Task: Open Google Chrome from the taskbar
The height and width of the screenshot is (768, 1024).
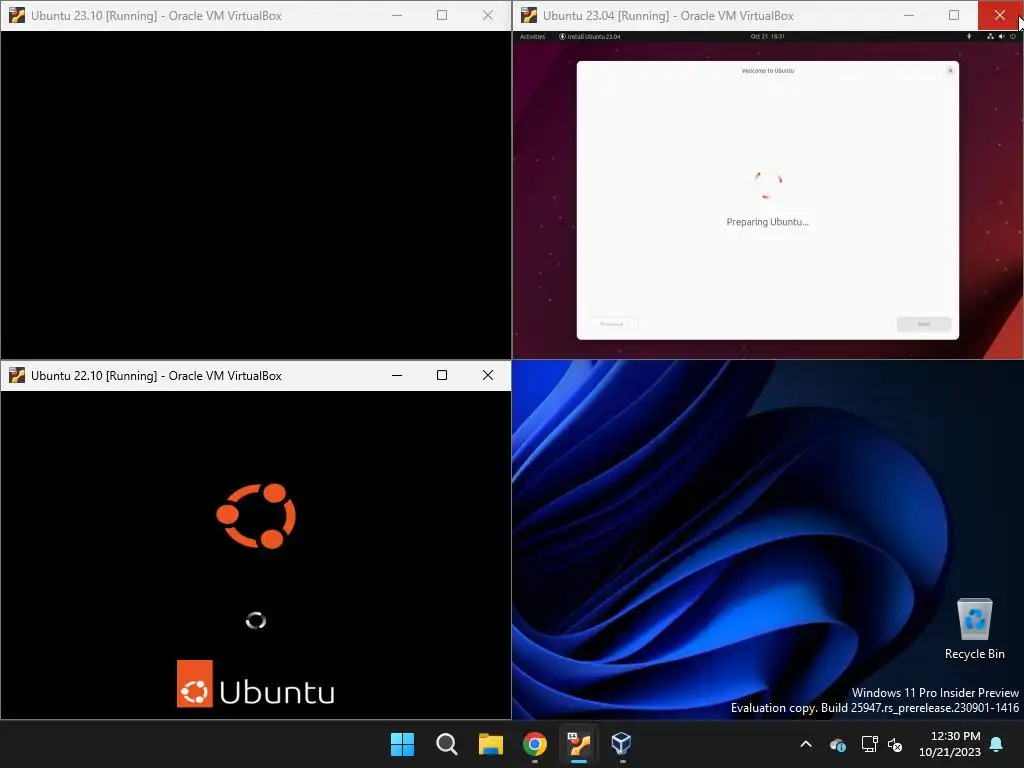Action: point(535,744)
